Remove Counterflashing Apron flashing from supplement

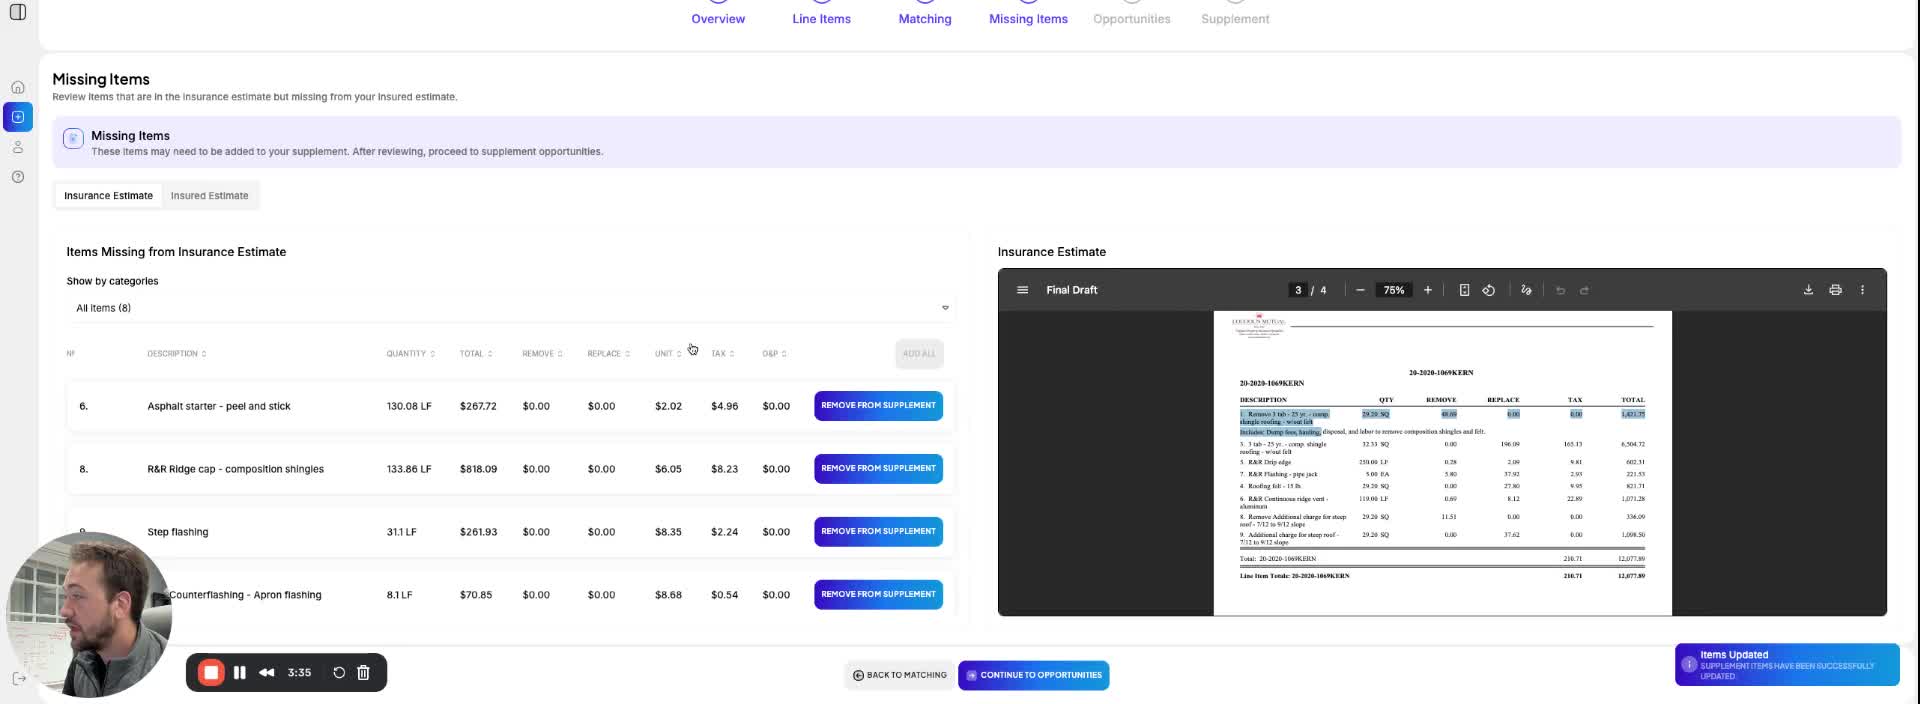click(x=878, y=595)
